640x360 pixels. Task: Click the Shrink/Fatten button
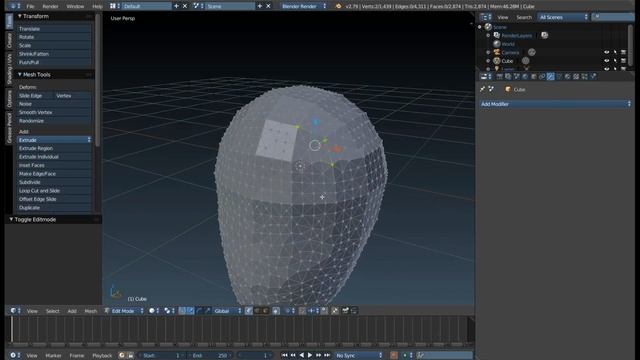pyautogui.click(x=54, y=53)
